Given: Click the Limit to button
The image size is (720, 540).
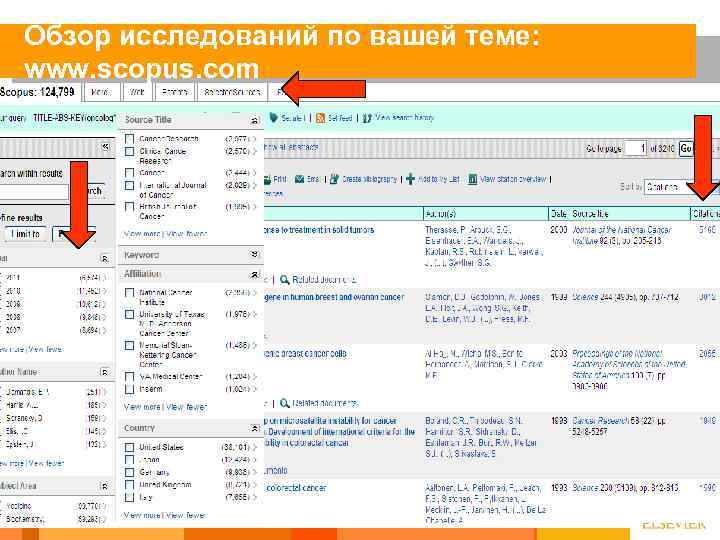Looking at the screenshot, I should tap(25, 234).
